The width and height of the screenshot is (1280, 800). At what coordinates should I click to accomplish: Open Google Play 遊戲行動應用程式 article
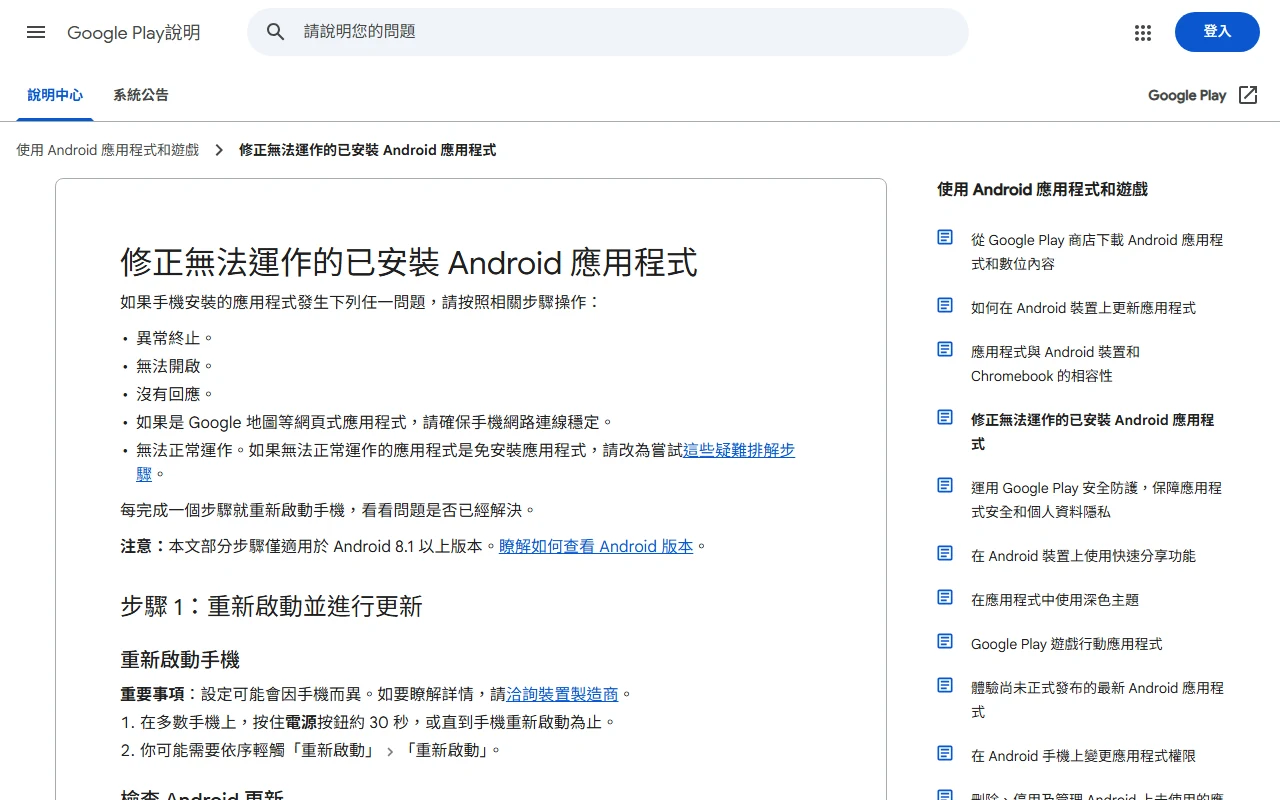[1067, 644]
